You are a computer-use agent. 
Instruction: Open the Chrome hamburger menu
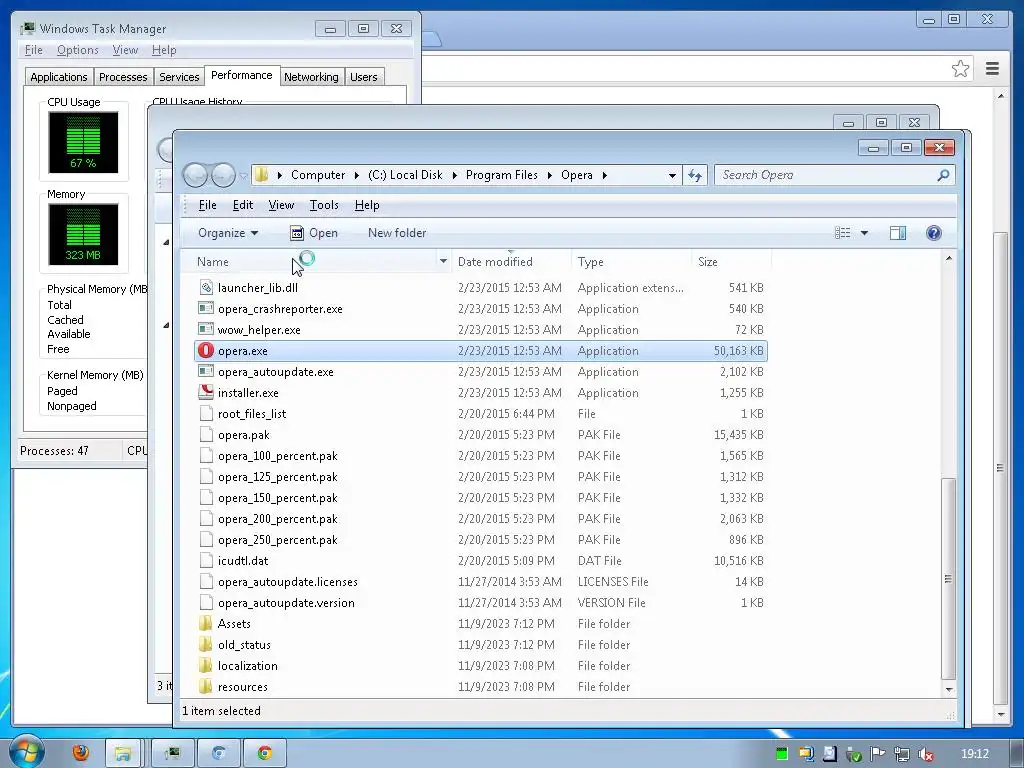point(992,69)
